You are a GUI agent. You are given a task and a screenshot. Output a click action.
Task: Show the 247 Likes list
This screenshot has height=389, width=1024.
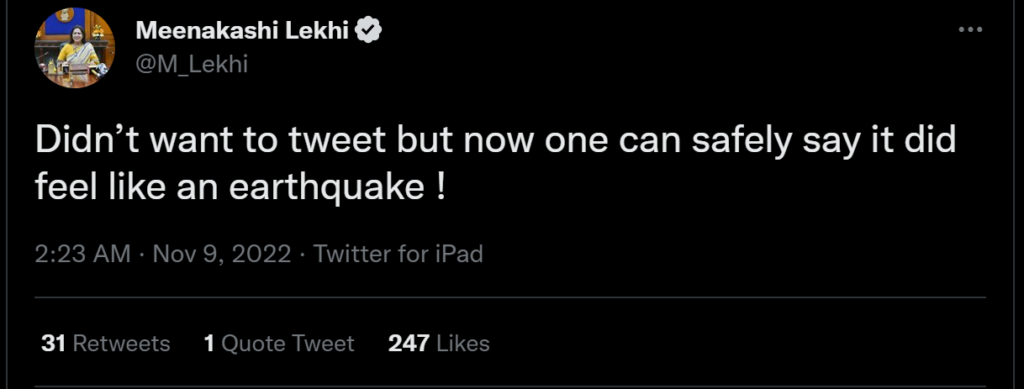(x=439, y=343)
